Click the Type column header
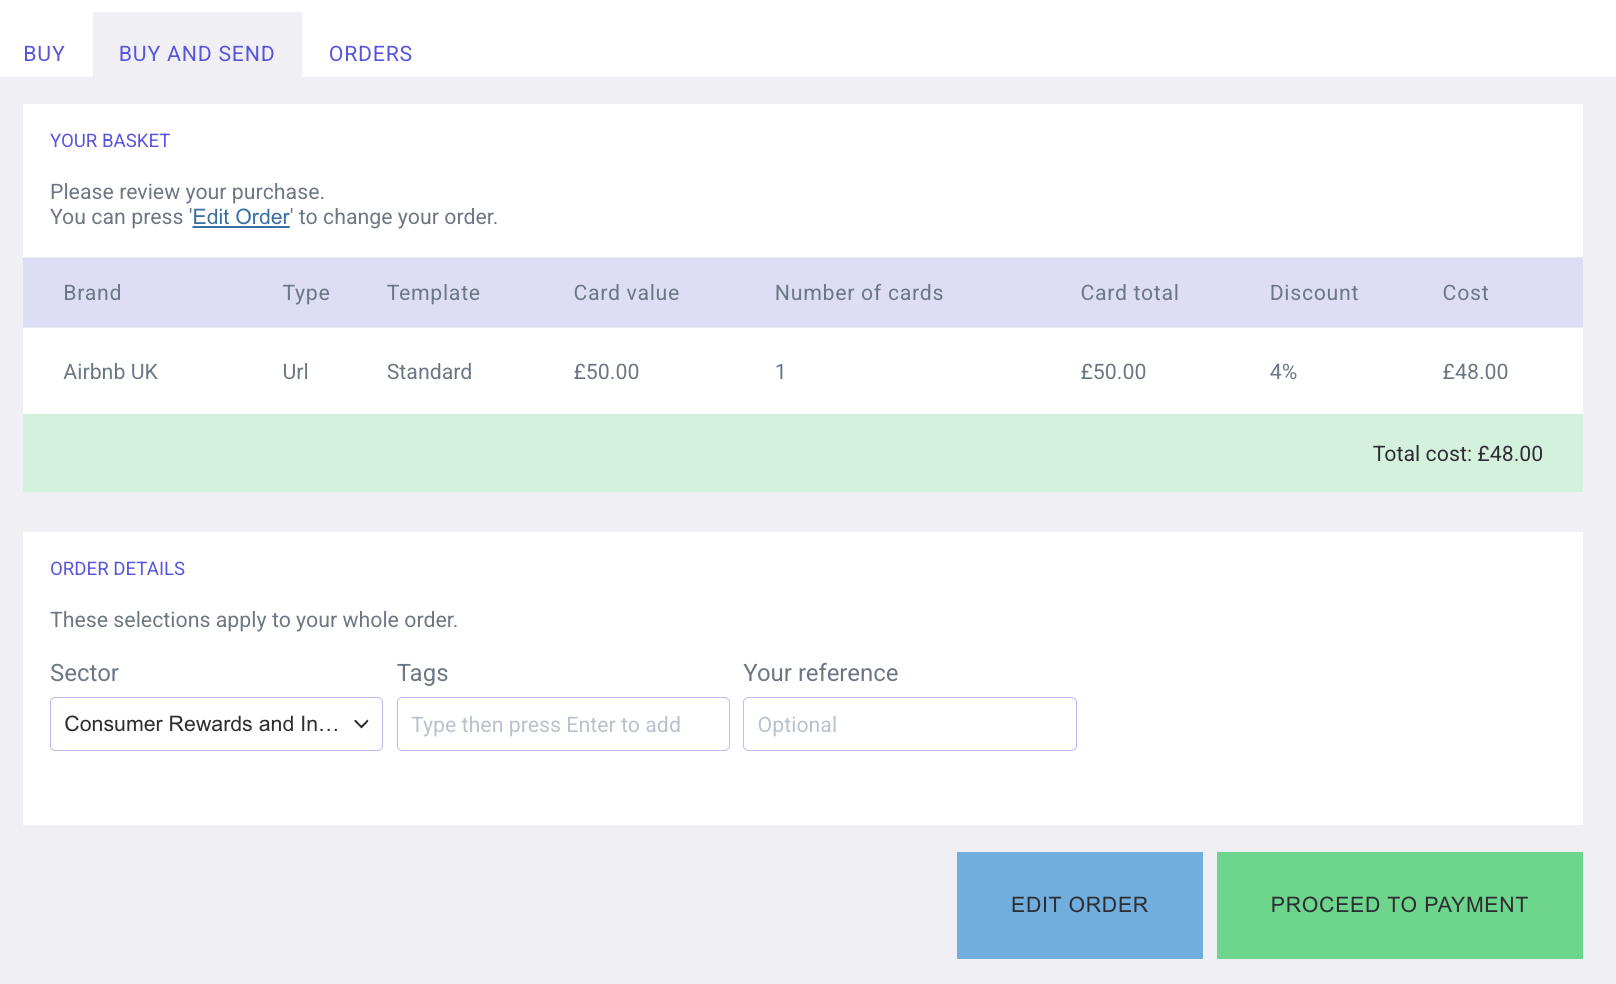Viewport: 1616px width, 984px height. [306, 293]
